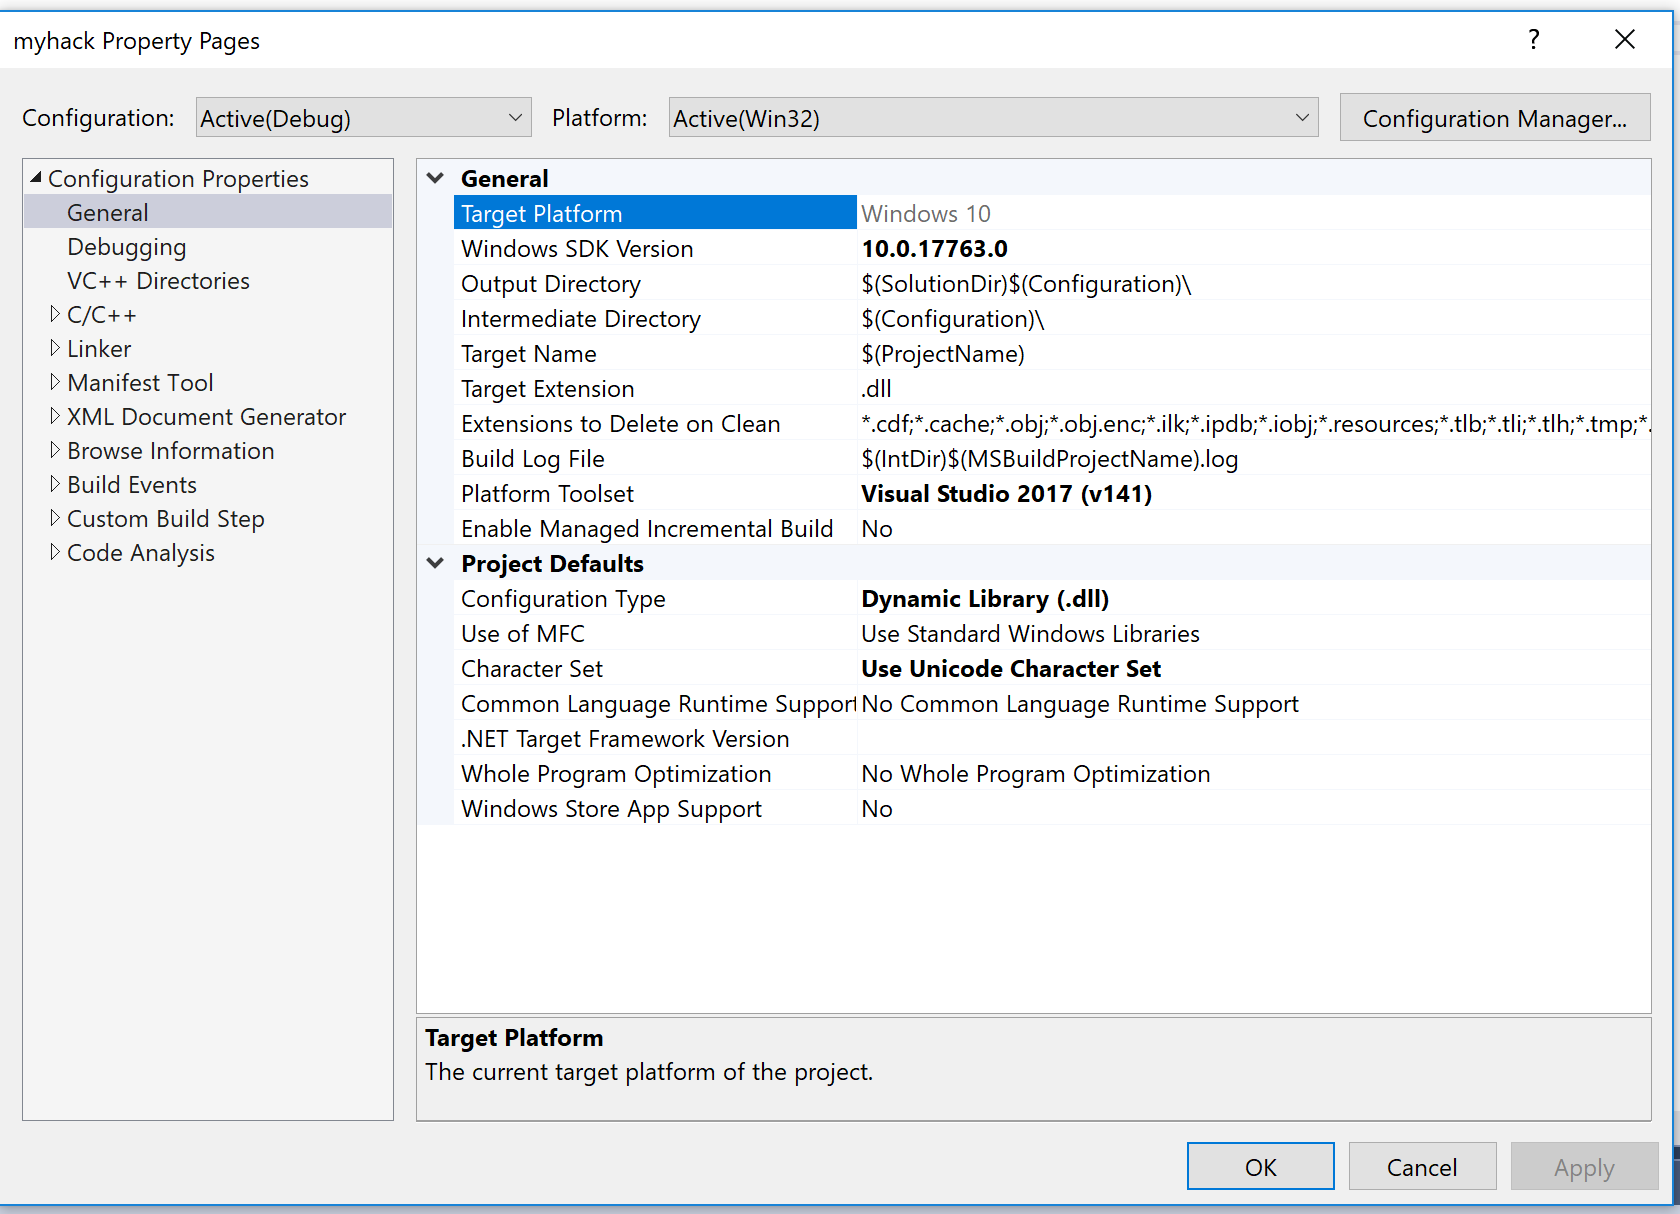This screenshot has width=1680, height=1214.
Task: Expand the Manifest Tool node arrow
Action: tap(54, 383)
